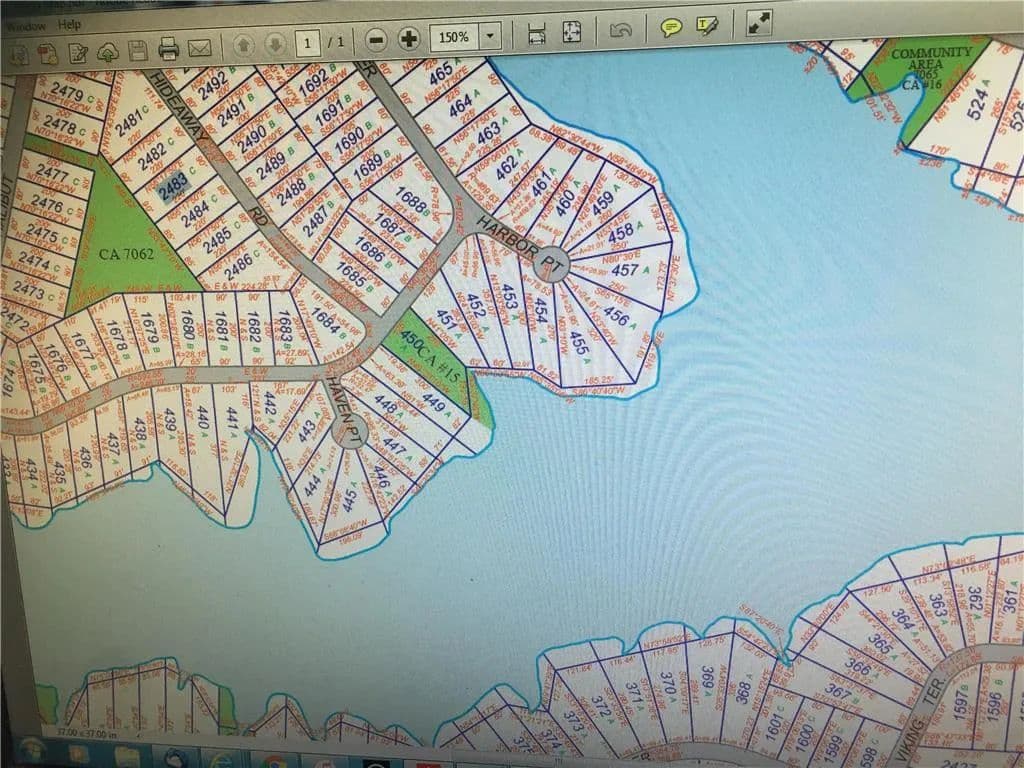Screen dimensions: 1024x768
Task: Click lot 458 on the map
Action: pyautogui.click(x=621, y=231)
